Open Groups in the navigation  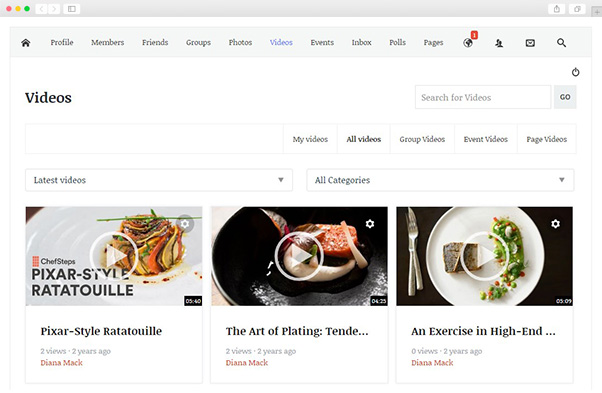pyautogui.click(x=198, y=43)
